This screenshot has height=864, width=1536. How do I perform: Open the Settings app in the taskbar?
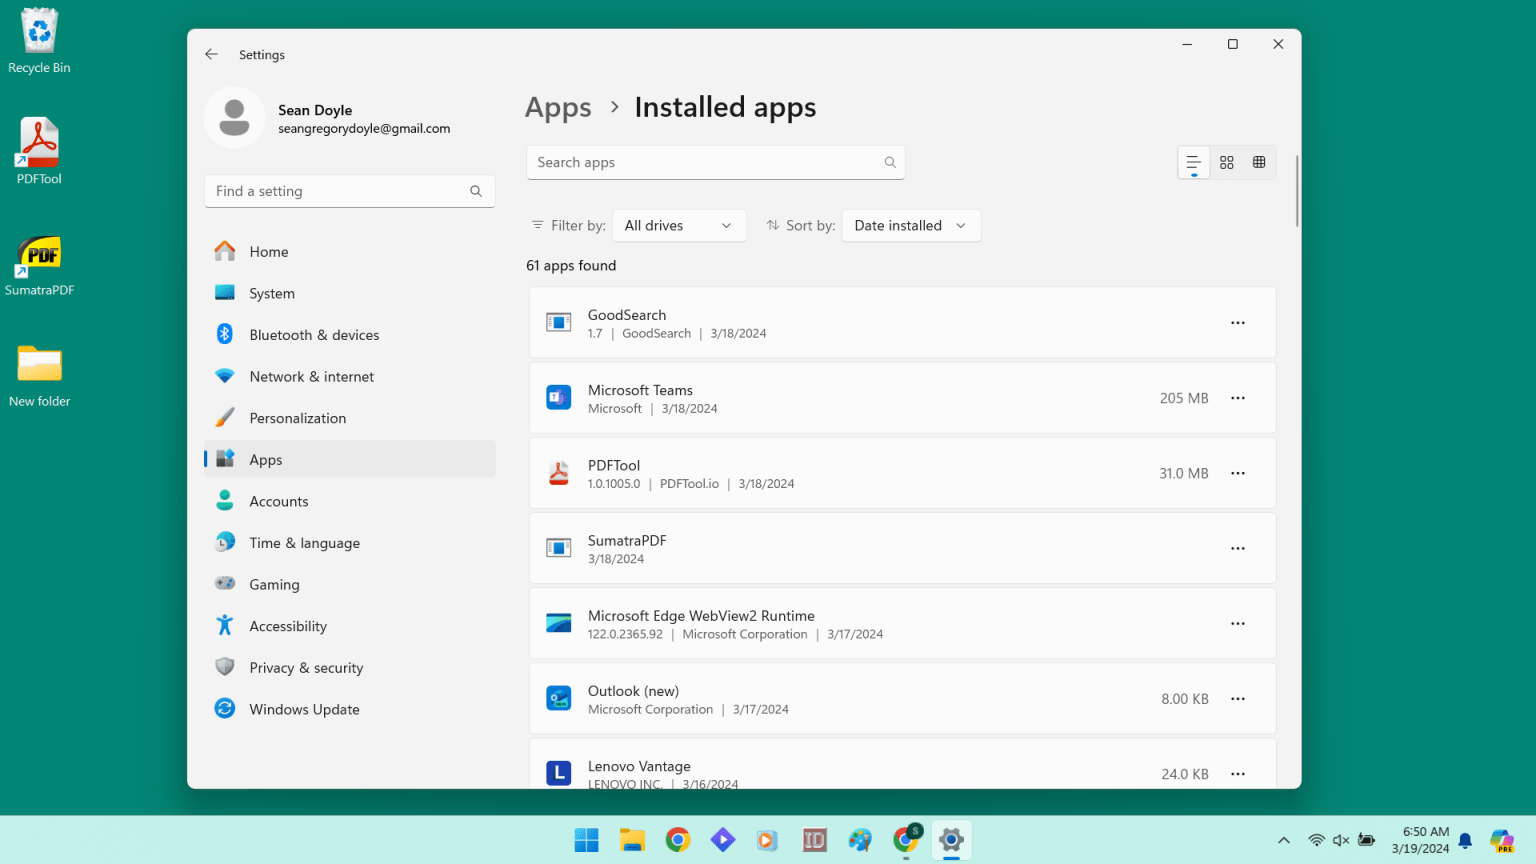point(951,840)
